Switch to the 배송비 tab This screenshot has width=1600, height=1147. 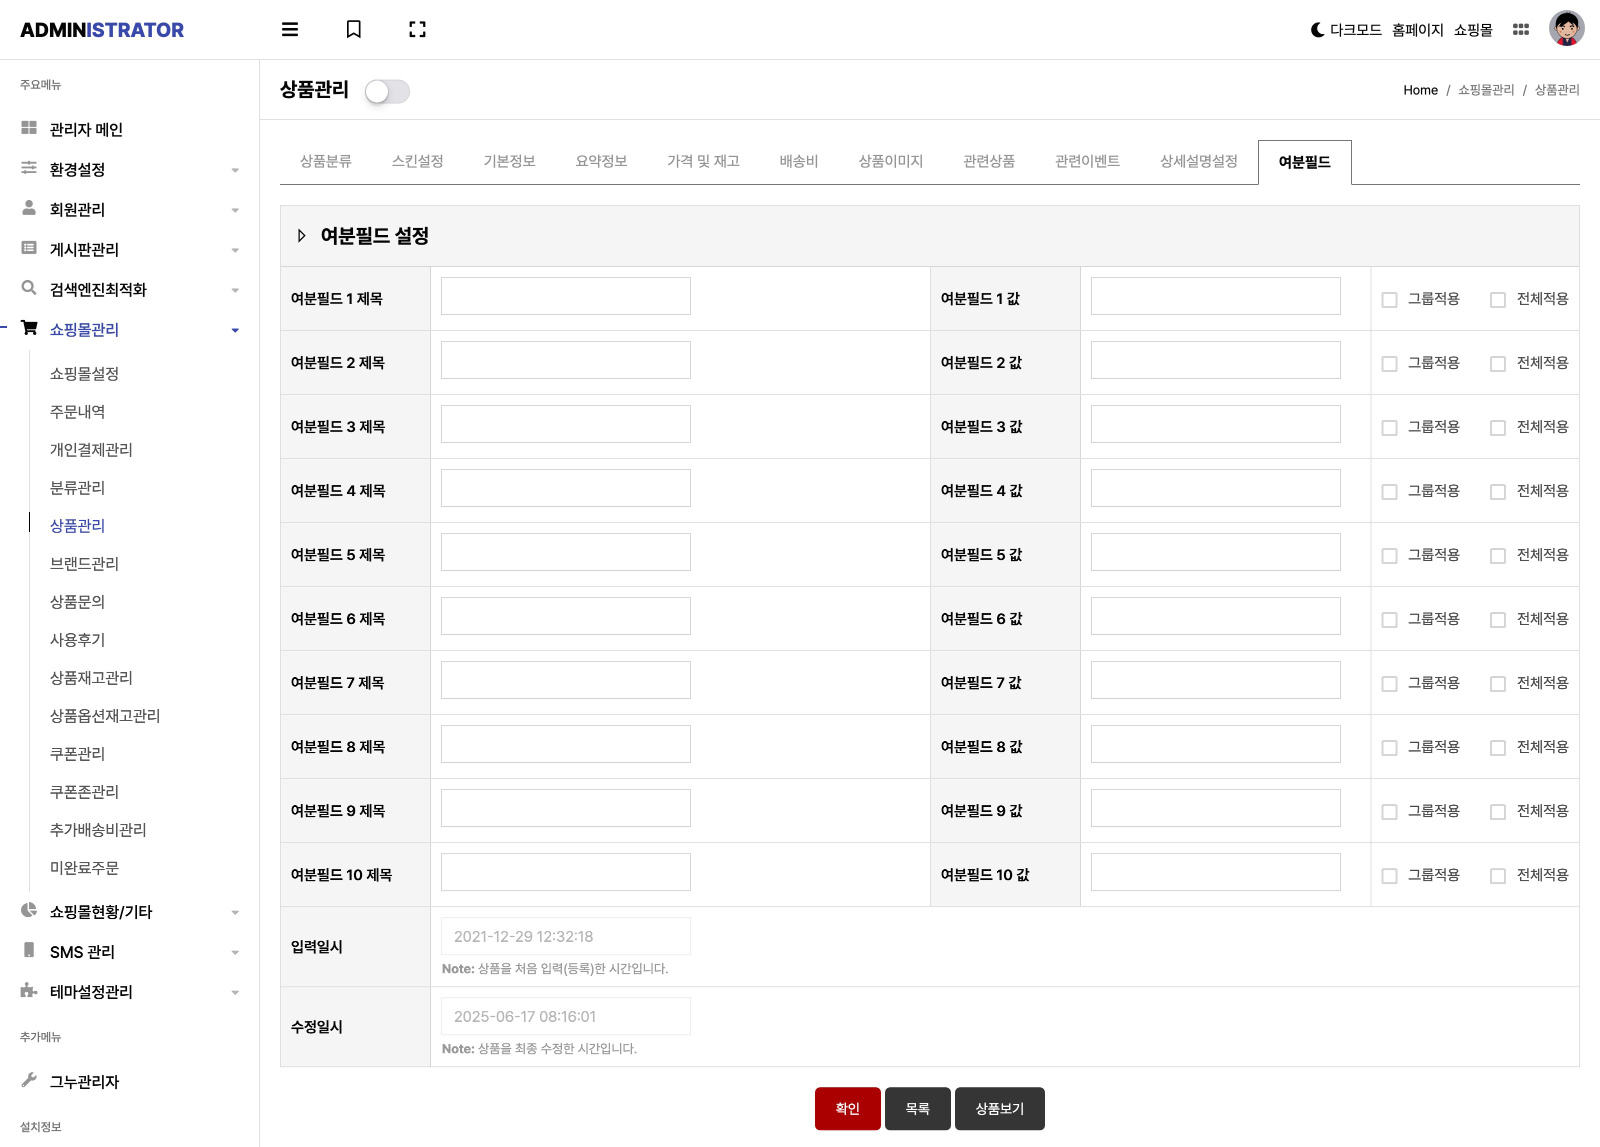pos(799,161)
